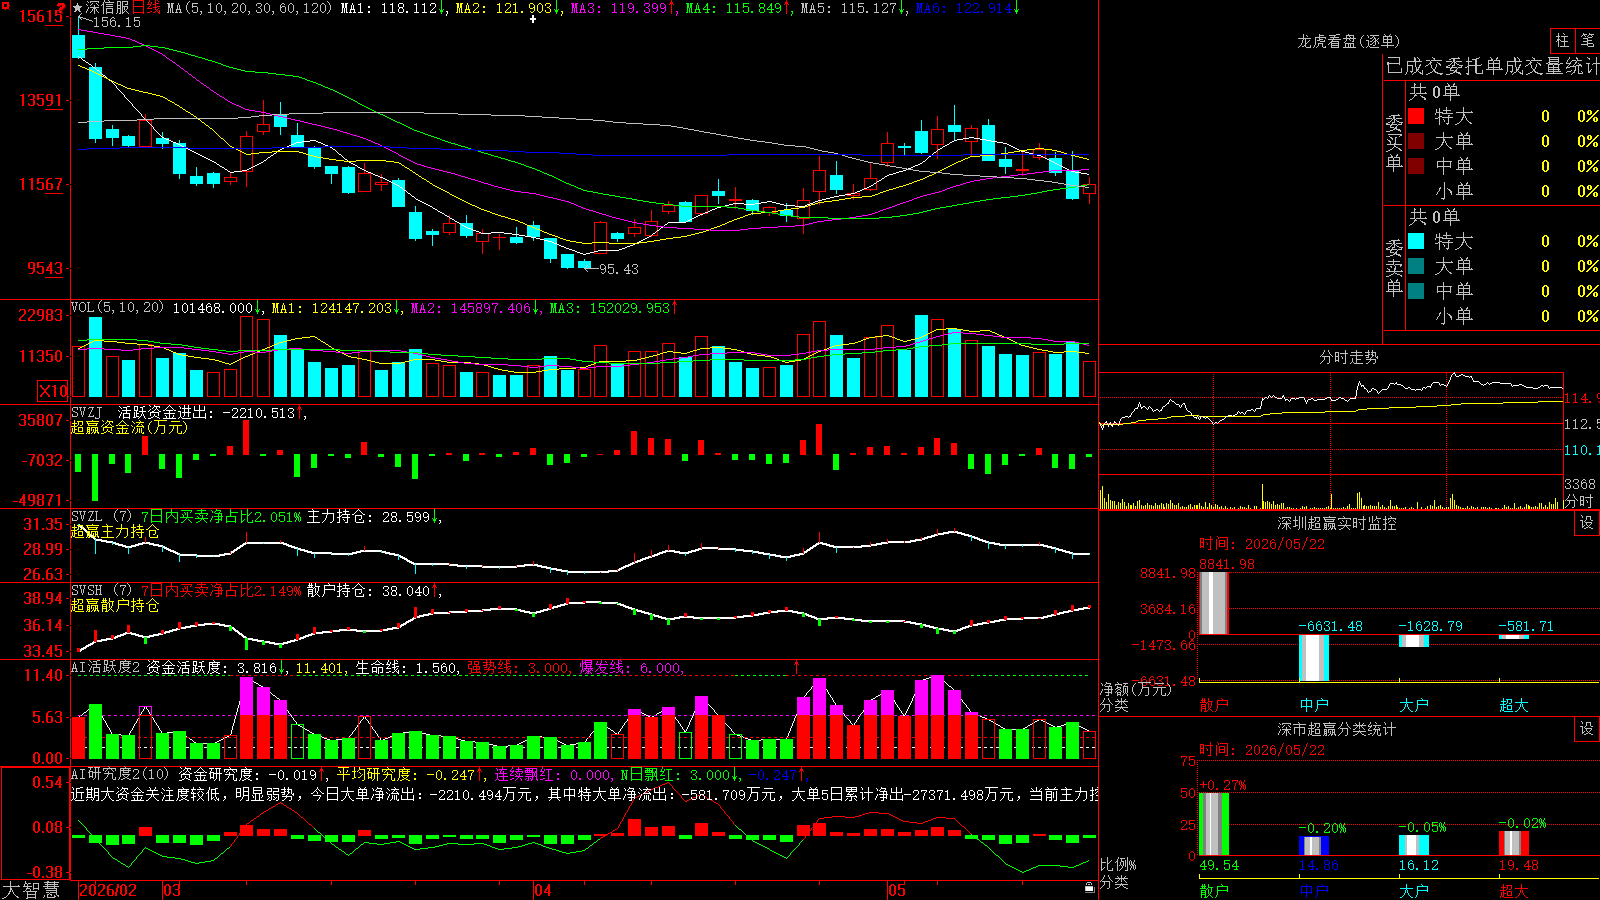Click the X10 volume scale marker

53,391
